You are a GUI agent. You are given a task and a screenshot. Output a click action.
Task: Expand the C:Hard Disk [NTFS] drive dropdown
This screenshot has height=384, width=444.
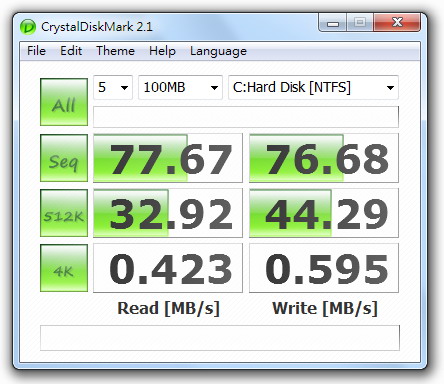313,88
